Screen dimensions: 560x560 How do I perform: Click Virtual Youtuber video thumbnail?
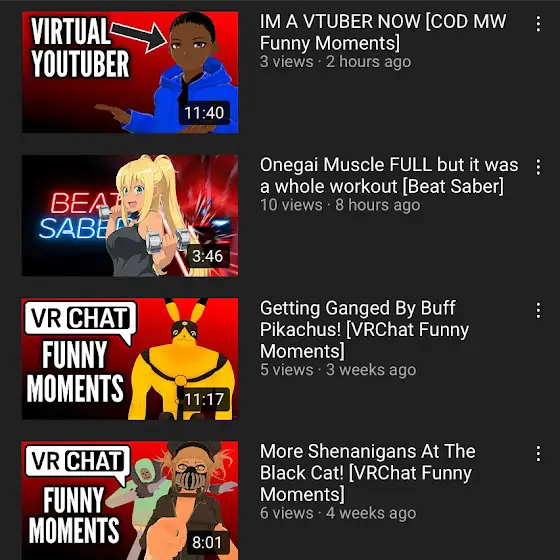pyautogui.click(x=130, y=72)
